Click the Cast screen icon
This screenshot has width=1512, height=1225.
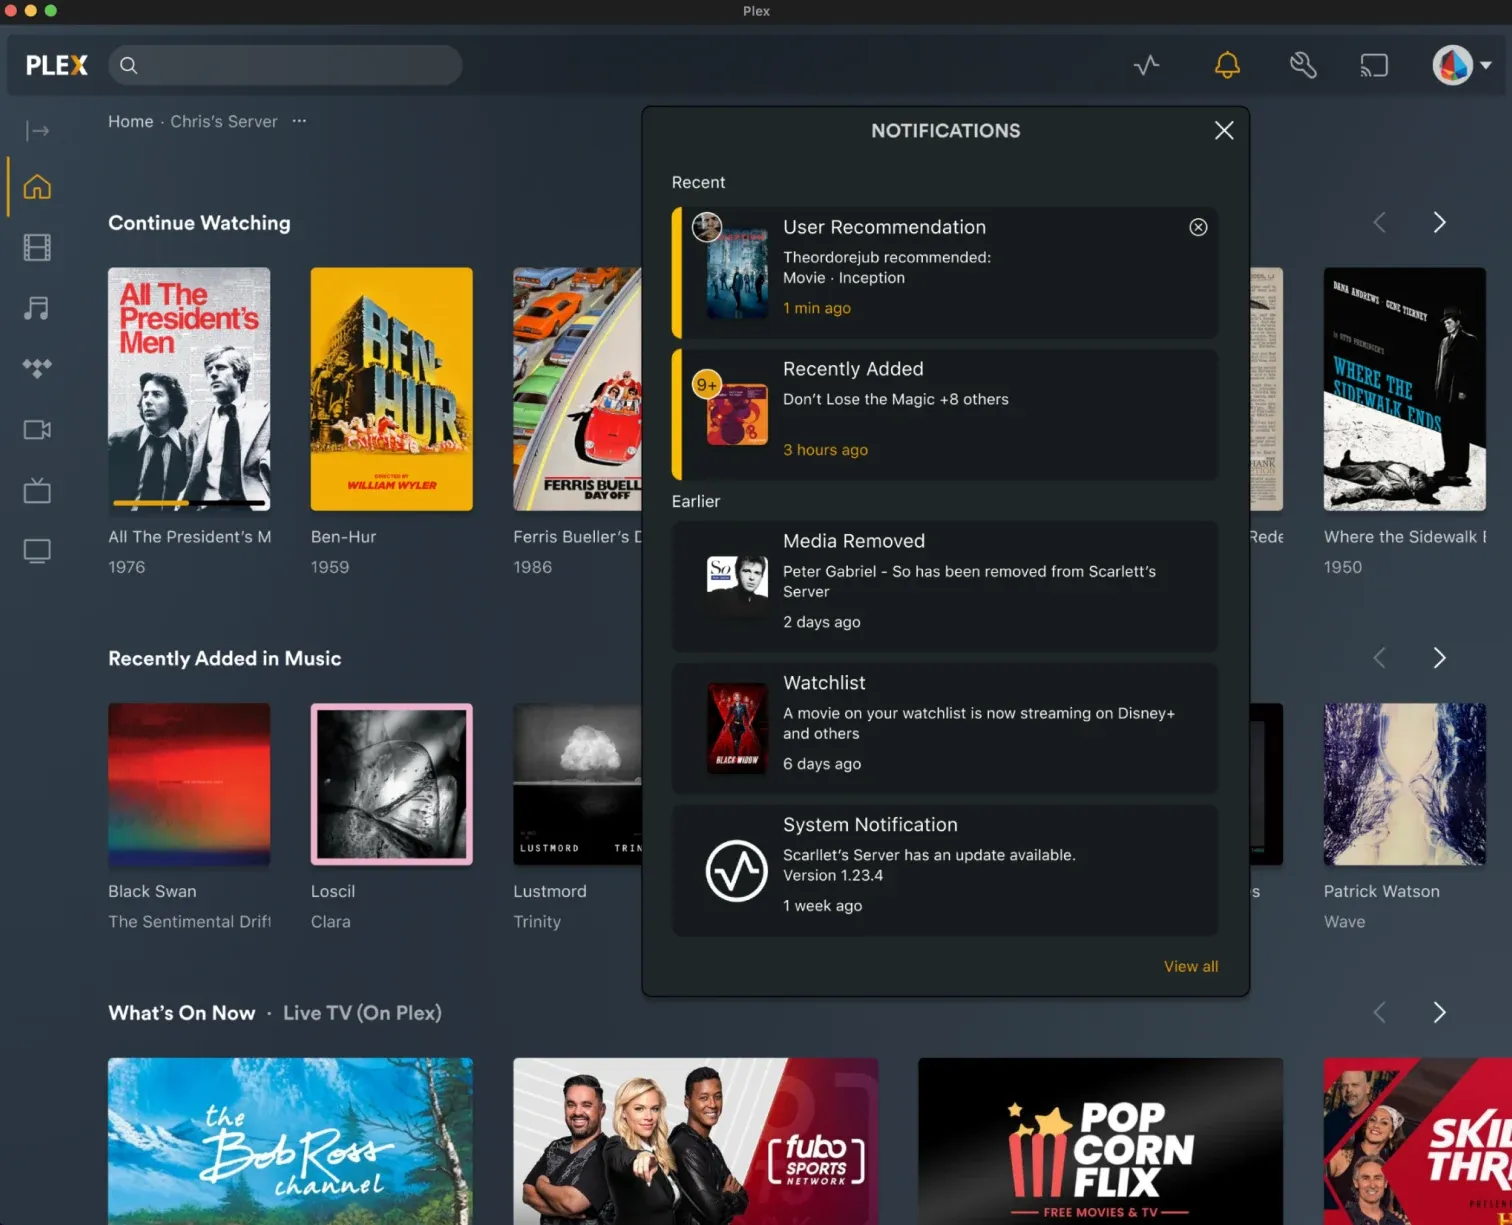click(1374, 66)
